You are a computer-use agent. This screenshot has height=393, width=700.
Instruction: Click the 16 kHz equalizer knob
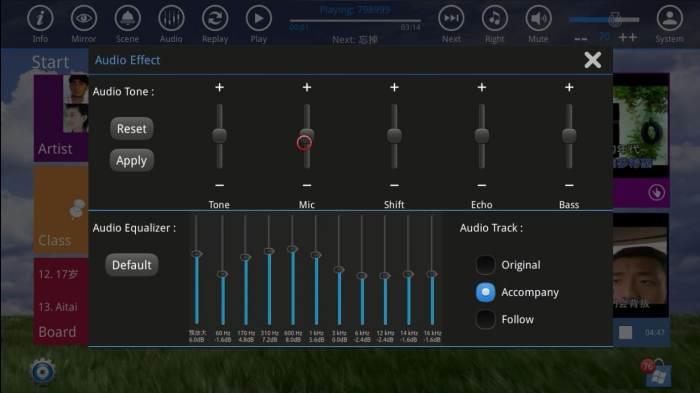[432, 274]
